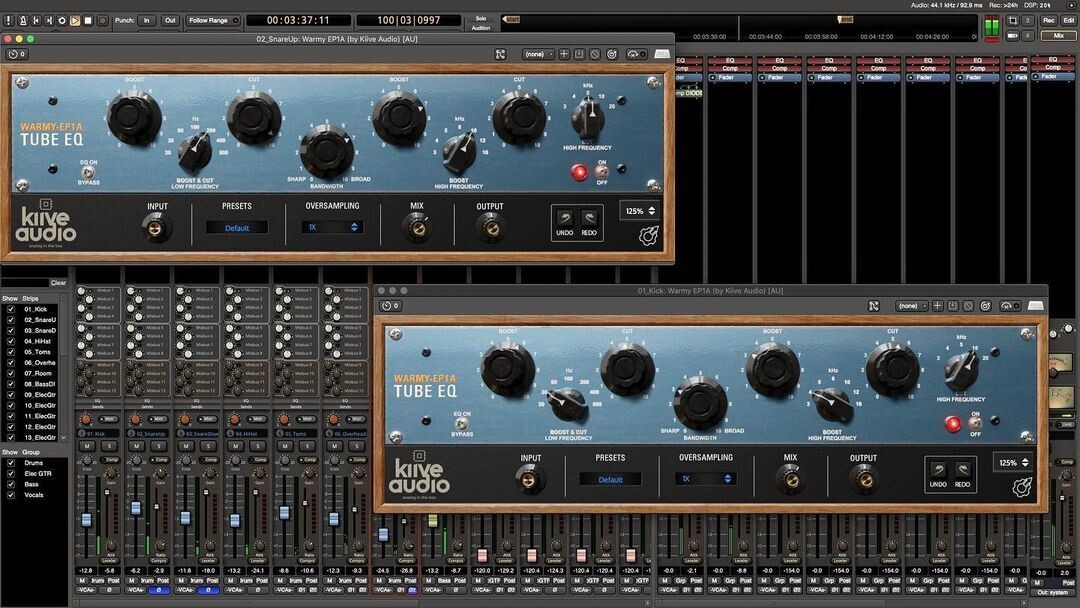Uncheck the 07_Room strip visibility checkbox
This screenshot has width=1080, height=608.
click(x=11, y=373)
